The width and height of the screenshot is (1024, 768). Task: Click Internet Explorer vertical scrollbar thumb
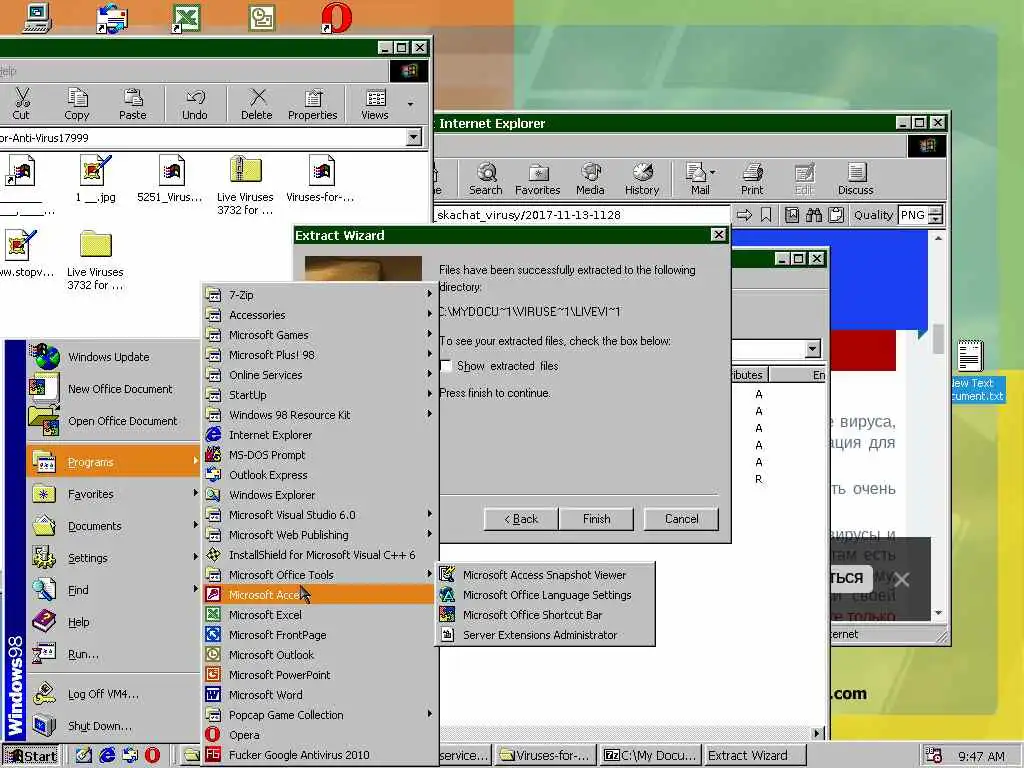(938, 338)
